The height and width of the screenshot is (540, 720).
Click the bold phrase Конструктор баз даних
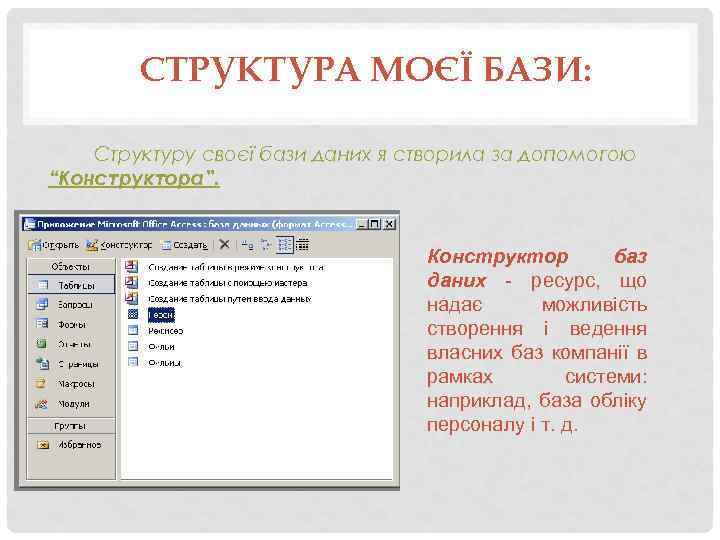click(536, 268)
